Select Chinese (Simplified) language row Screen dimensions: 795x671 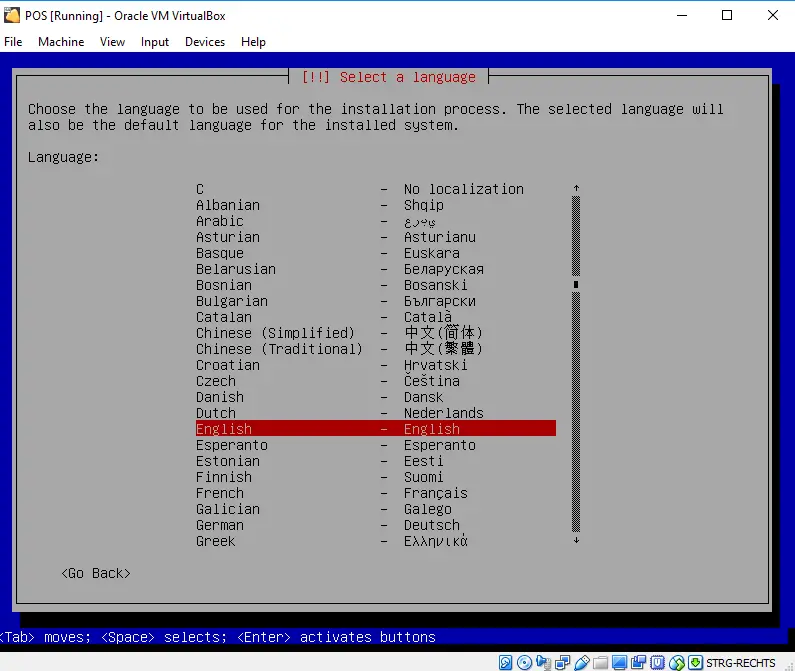coord(376,333)
